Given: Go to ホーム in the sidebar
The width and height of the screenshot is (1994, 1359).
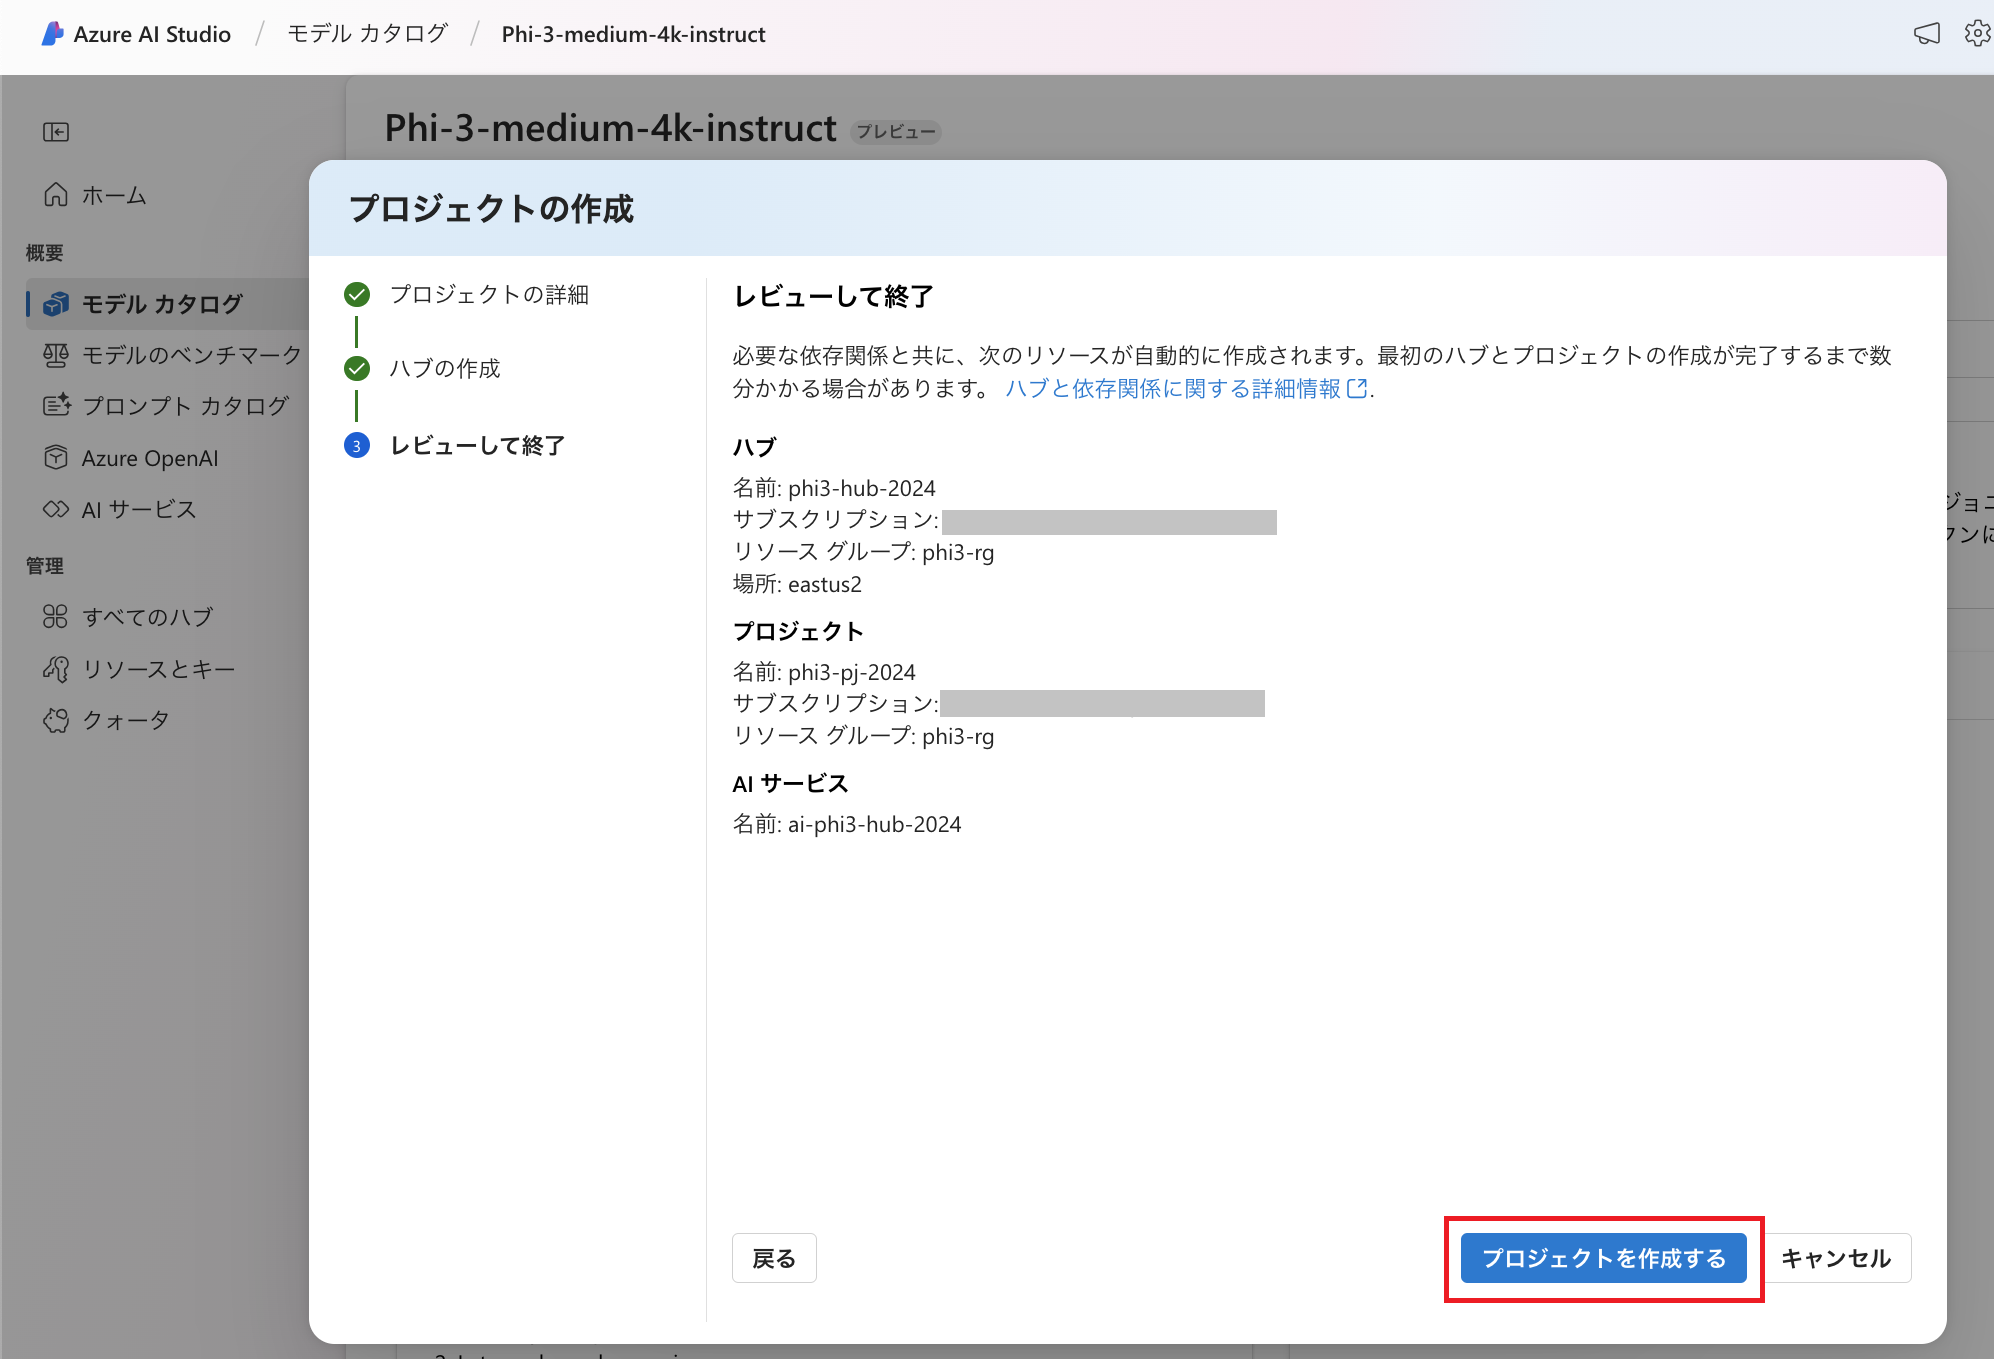Looking at the screenshot, I should coord(114,195).
